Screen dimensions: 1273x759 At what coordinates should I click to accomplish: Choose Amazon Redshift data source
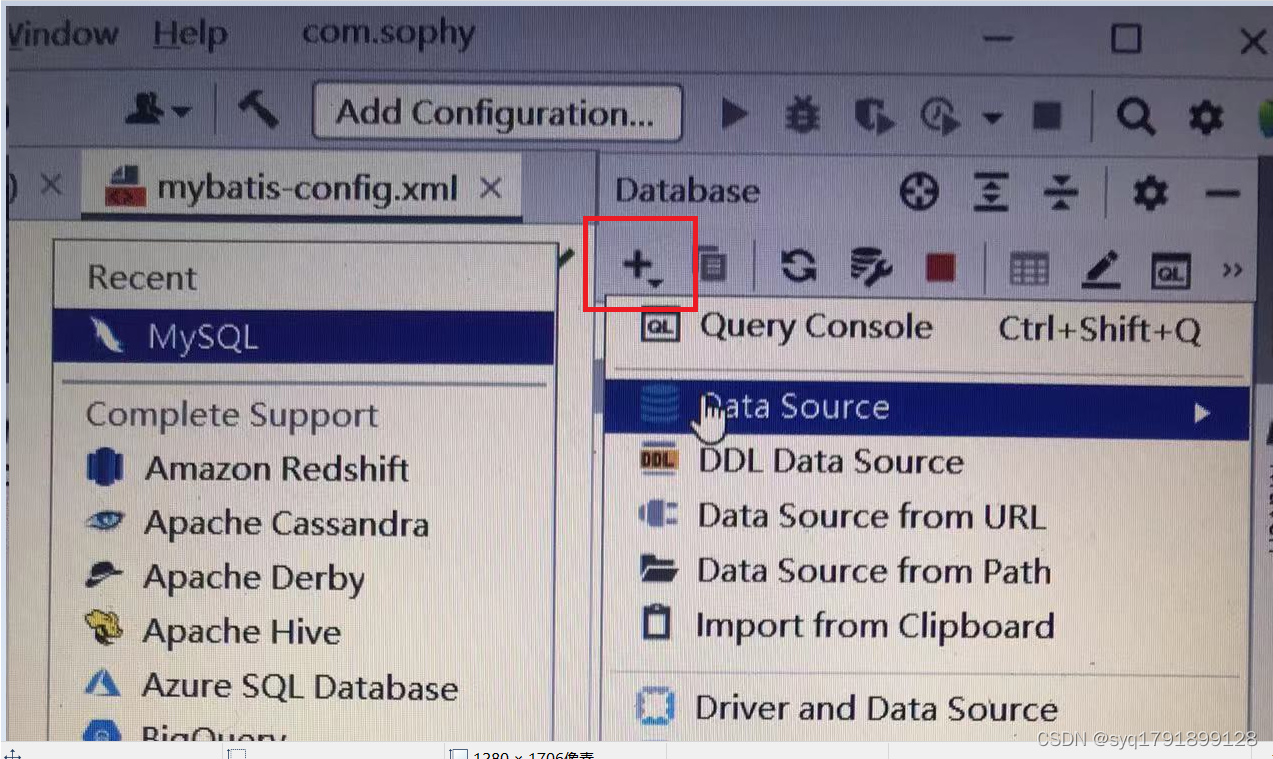coord(304,468)
